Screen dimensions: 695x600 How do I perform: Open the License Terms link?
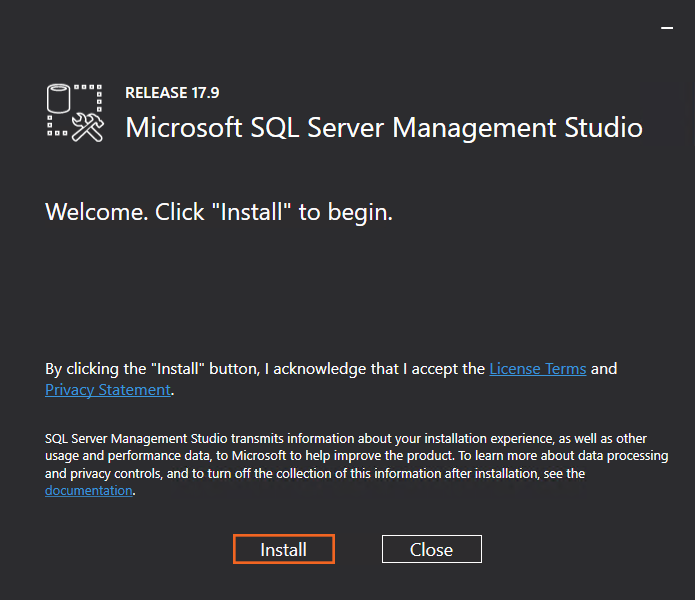[x=537, y=369]
